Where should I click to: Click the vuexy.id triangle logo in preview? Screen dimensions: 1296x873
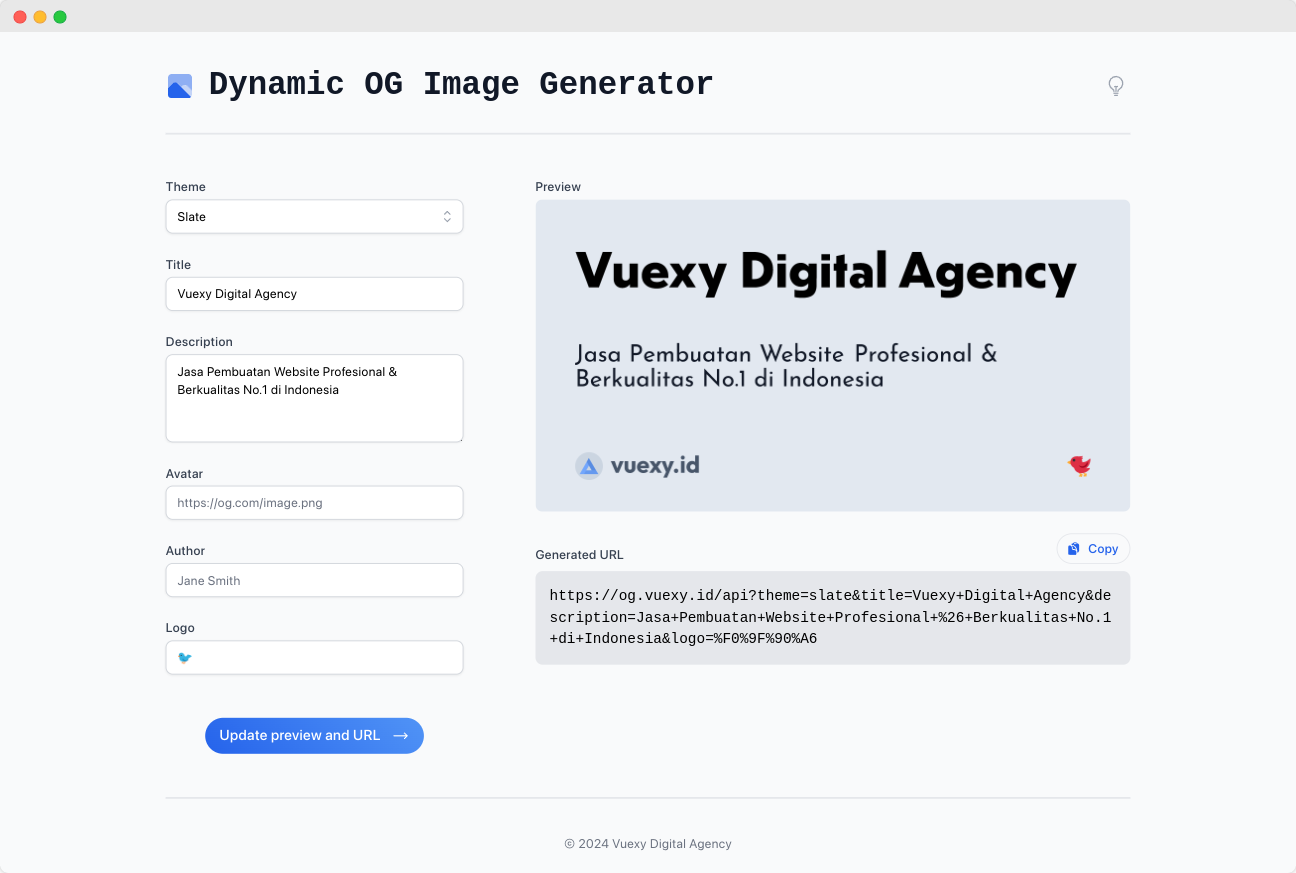pyautogui.click(x=589, y=466)
